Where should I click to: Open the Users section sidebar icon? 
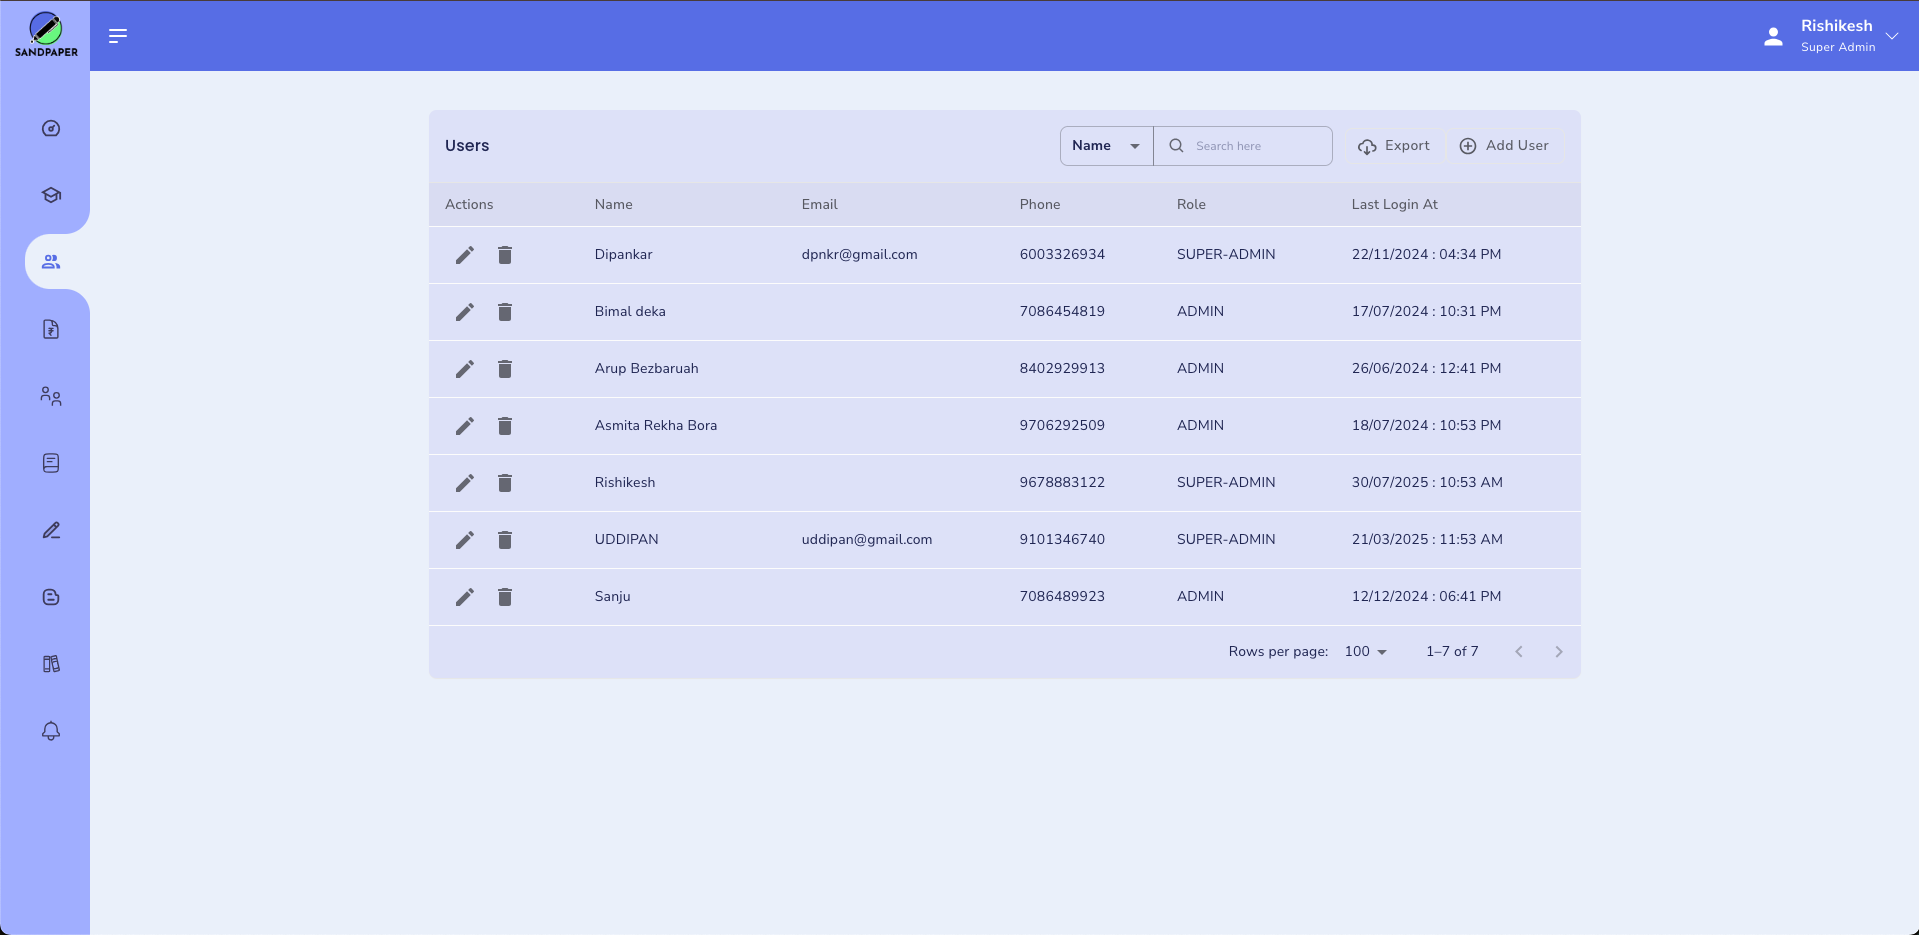49,261
